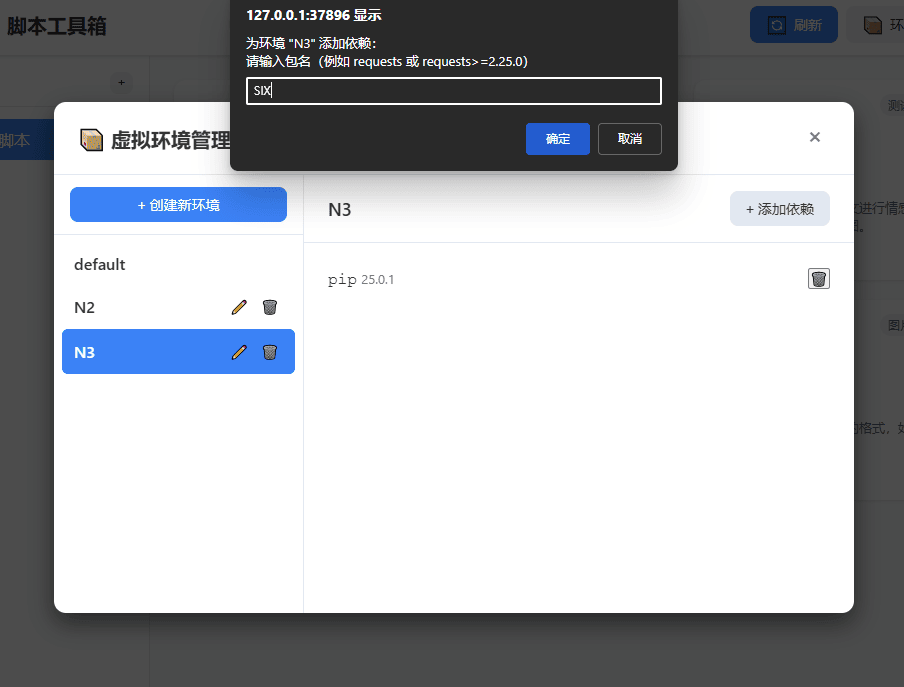
Task: Delete environment N2 via its trash icon
Action: tap(269, 307)
